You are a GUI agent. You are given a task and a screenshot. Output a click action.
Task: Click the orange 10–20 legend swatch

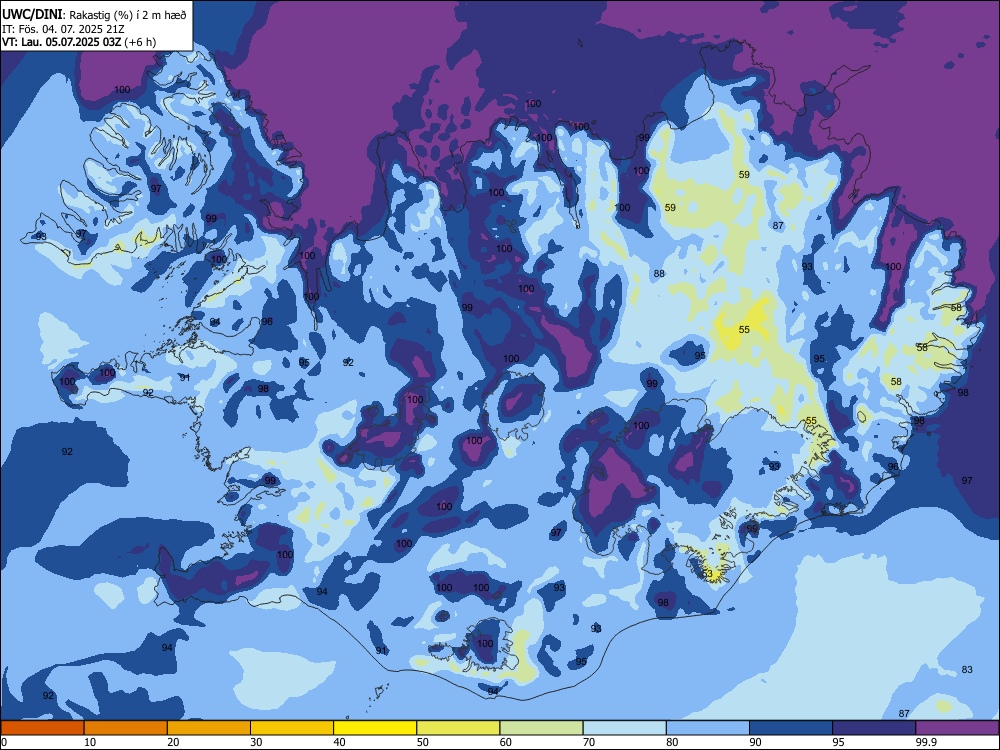[x=126, y=728]
